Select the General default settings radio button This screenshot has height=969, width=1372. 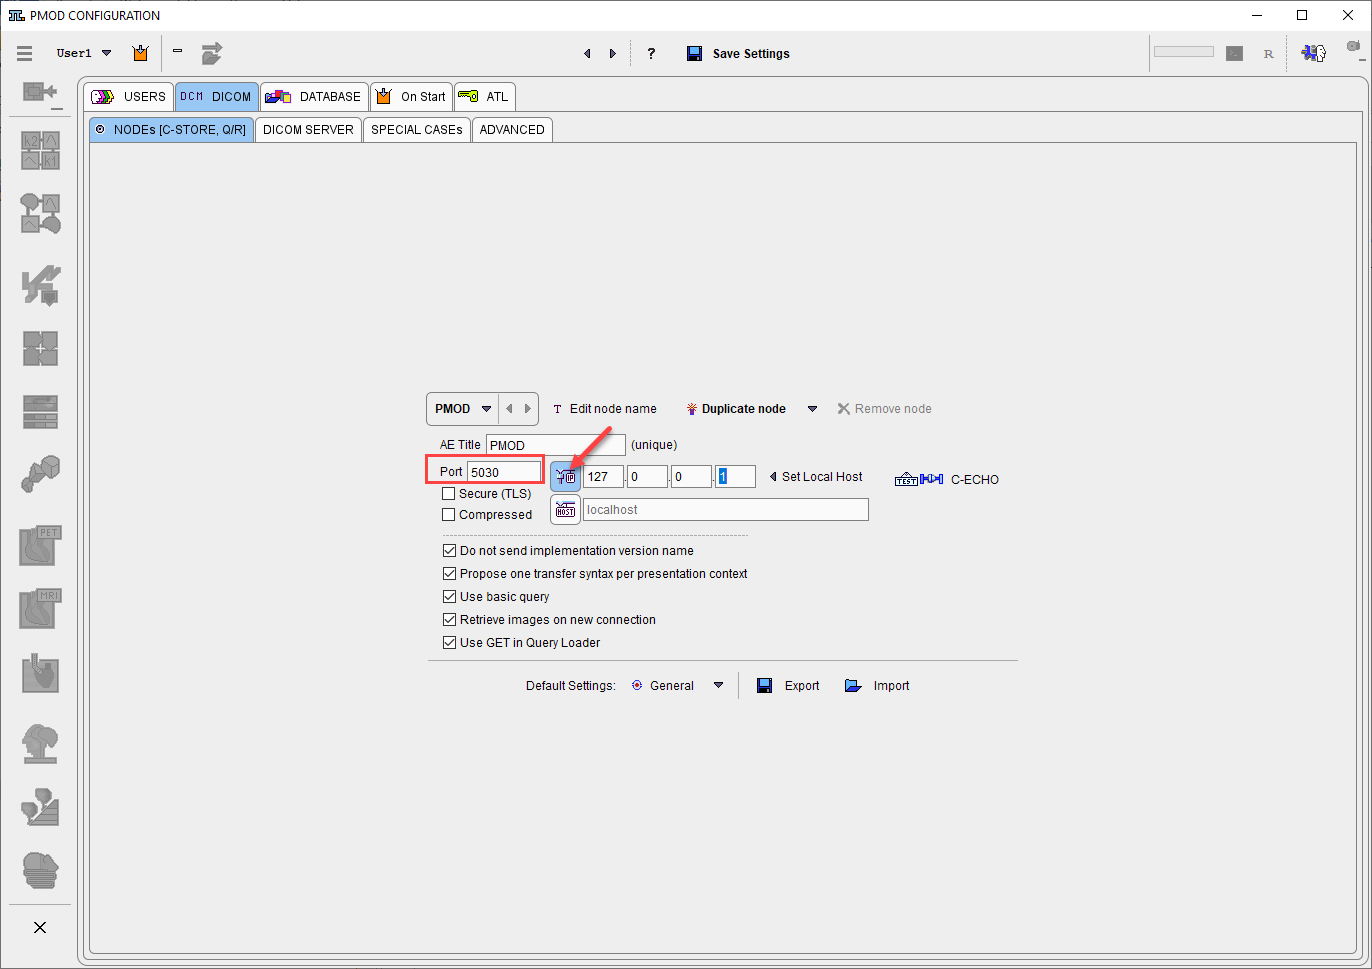point(637,686)
